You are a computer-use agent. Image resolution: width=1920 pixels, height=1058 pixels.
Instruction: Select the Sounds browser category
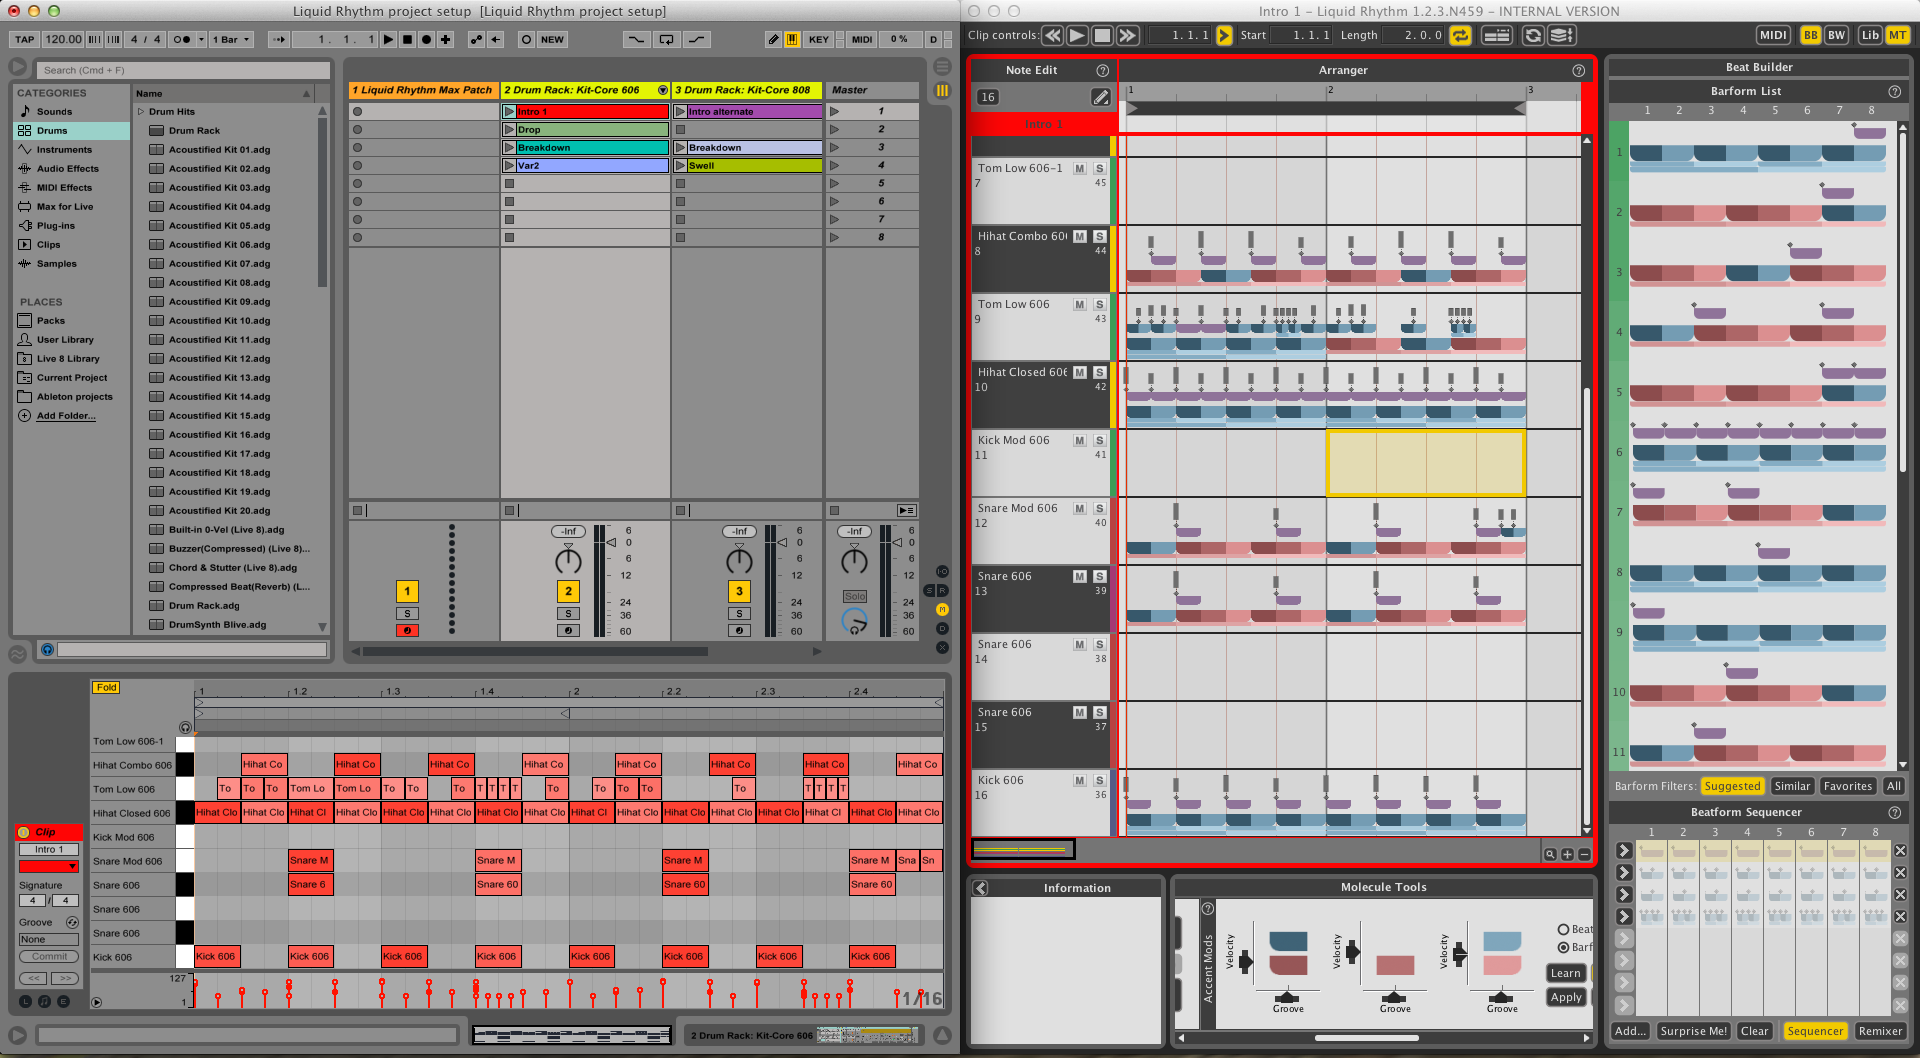coord(54,111)
